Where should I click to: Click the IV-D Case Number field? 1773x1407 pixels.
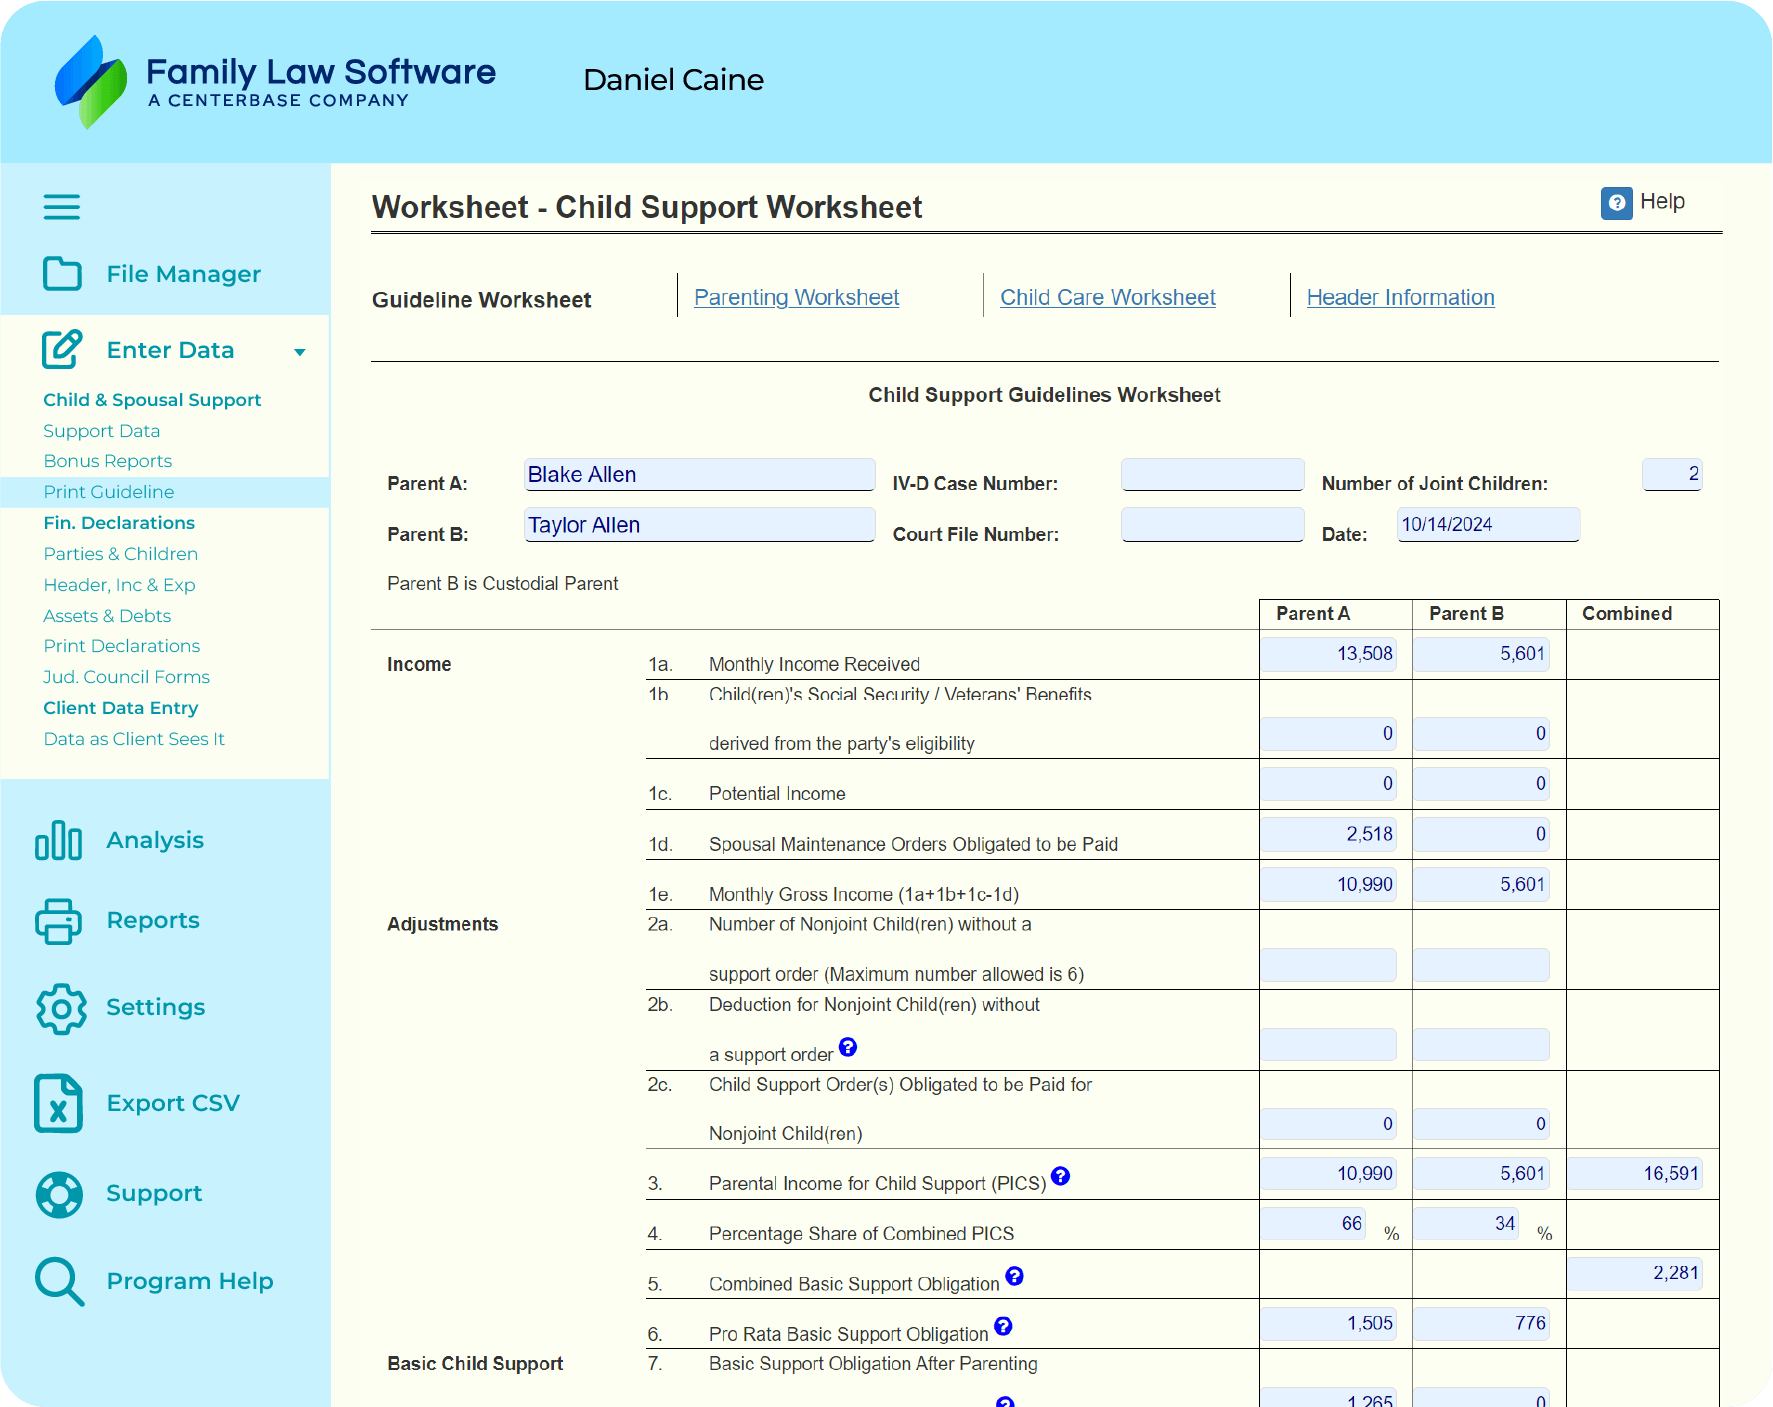[x=1212, y=475]
